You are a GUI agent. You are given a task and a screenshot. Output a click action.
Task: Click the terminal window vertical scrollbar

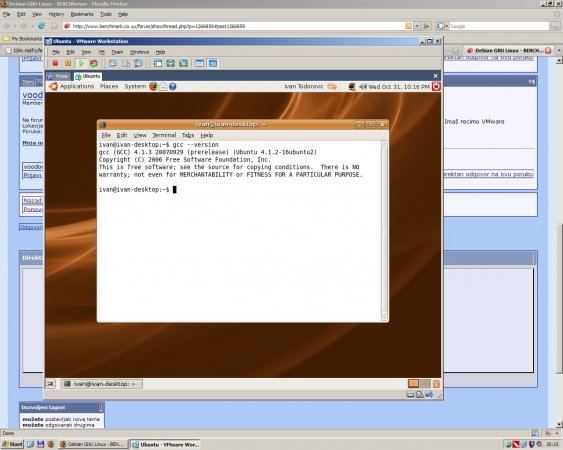(384, 230)
